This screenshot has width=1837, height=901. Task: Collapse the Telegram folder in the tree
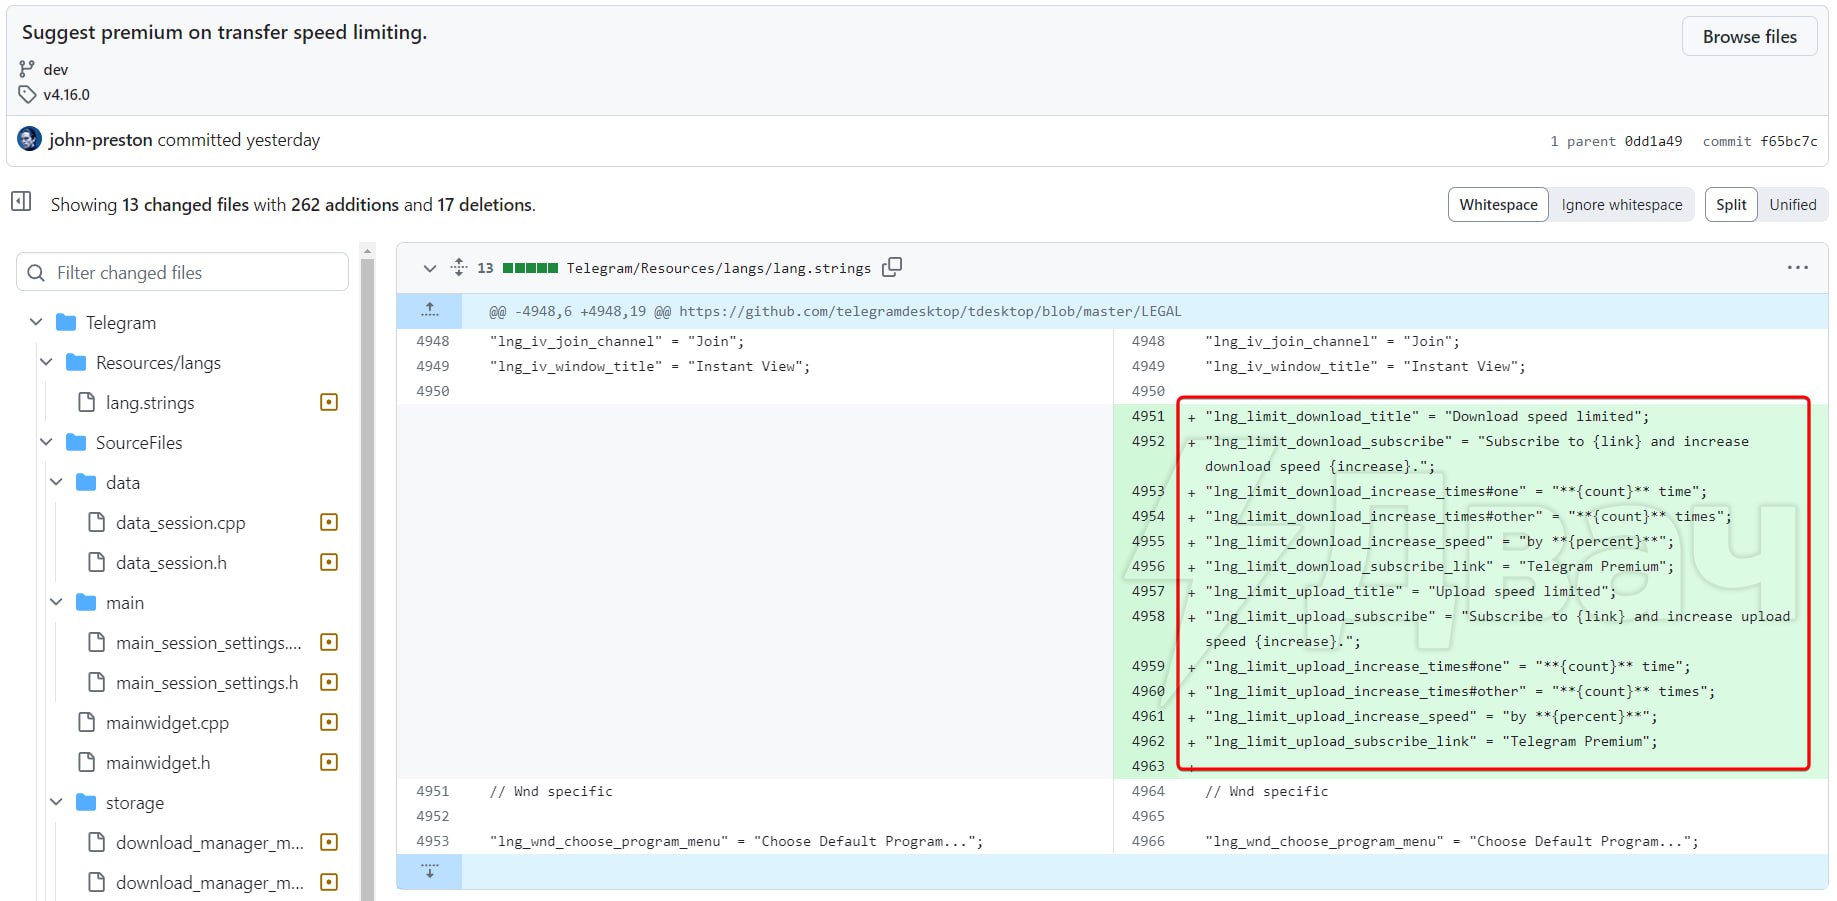[37, 322]
